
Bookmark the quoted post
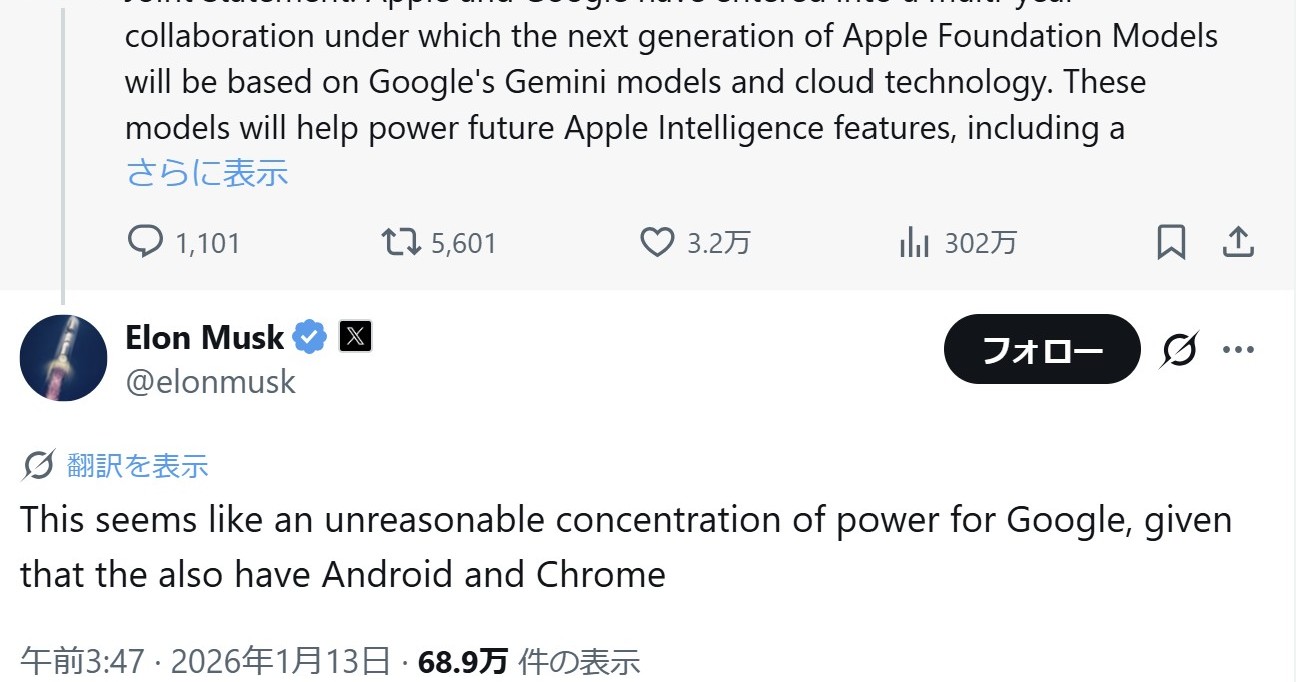[1172, 241]
